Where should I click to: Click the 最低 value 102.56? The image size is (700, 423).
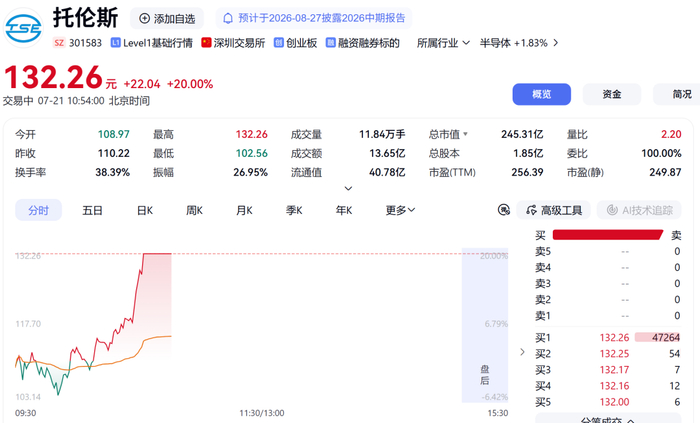tap(251, 153)
